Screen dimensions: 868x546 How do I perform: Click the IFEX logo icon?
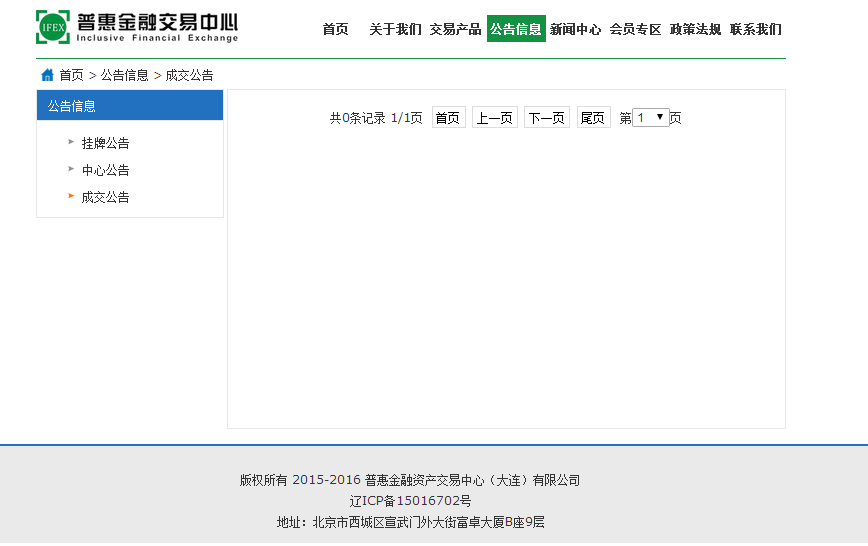(53, 27)
